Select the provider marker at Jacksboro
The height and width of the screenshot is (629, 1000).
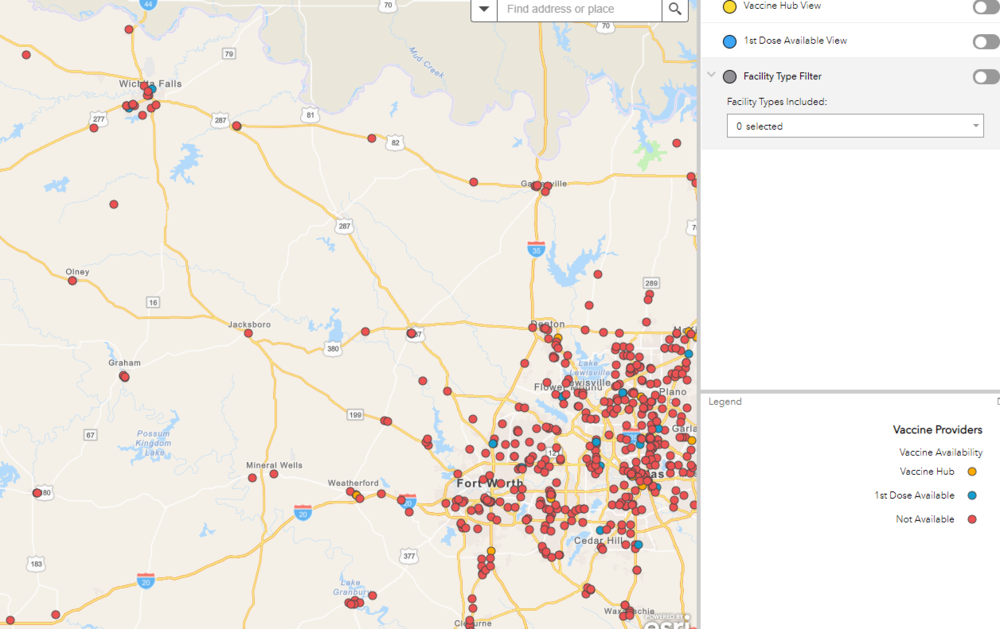248,333
